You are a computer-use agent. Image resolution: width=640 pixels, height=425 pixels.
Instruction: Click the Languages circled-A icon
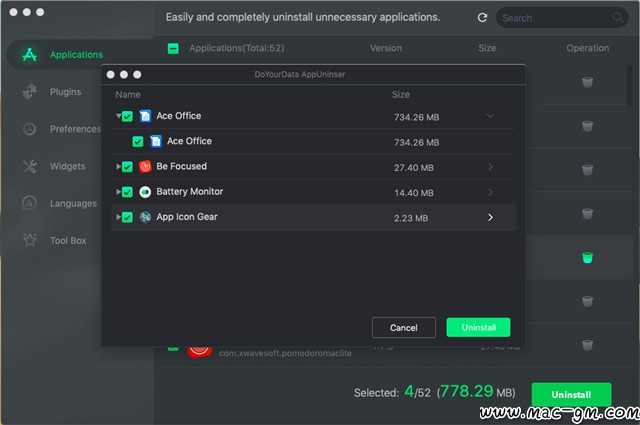point(29,203)
